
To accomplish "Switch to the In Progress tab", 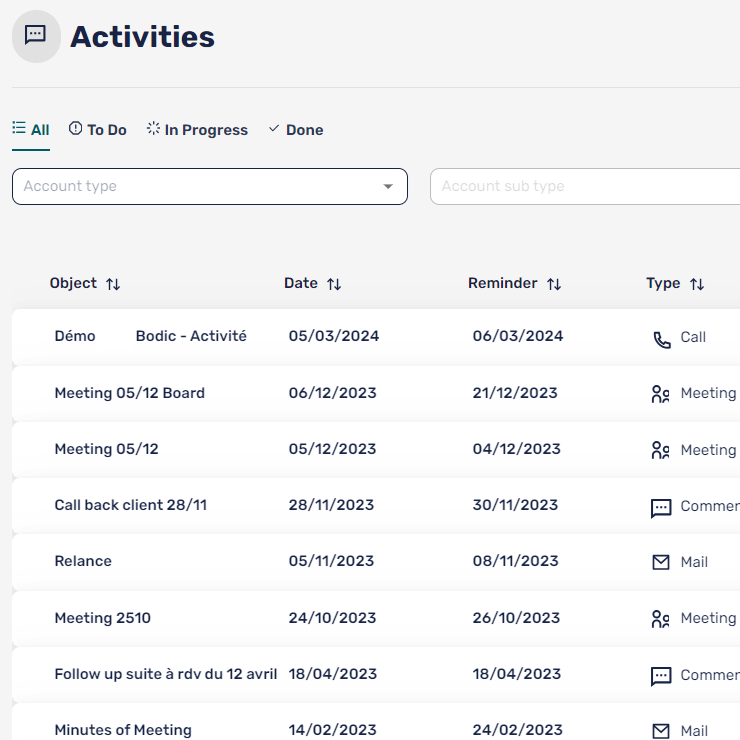I will tap(197, 130).
